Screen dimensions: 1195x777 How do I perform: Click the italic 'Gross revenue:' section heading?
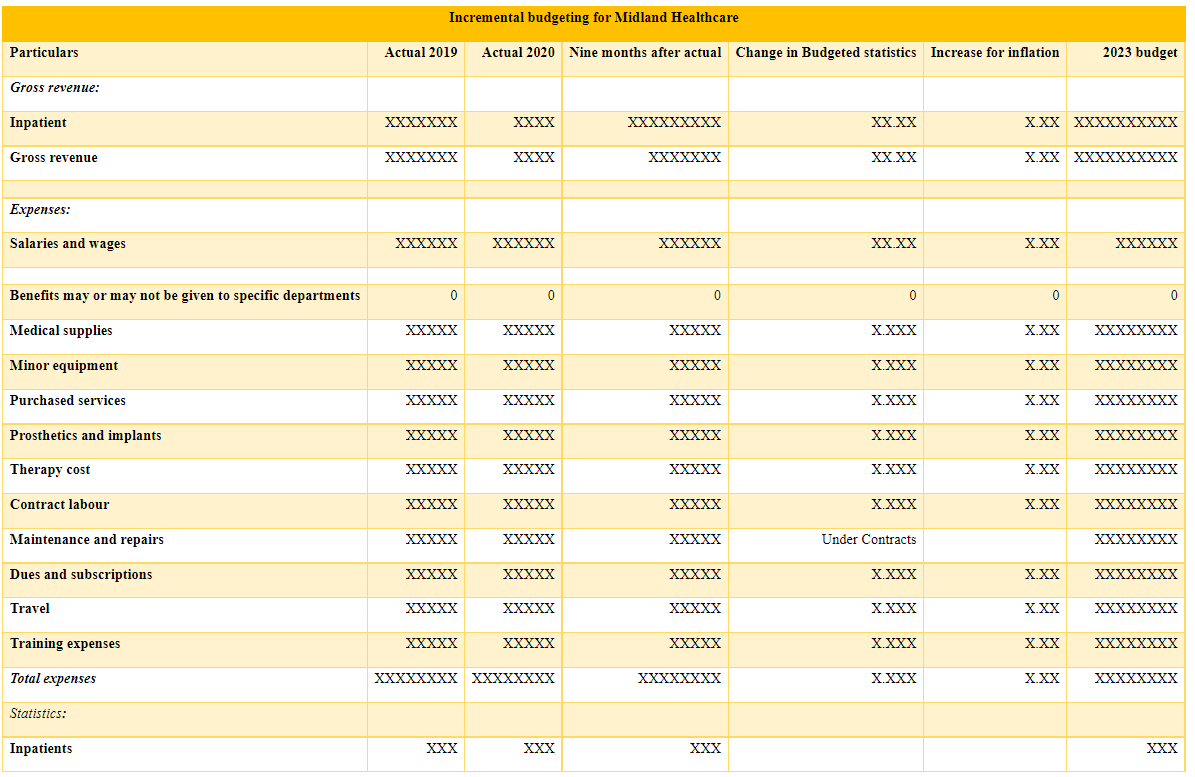point(55,88)
